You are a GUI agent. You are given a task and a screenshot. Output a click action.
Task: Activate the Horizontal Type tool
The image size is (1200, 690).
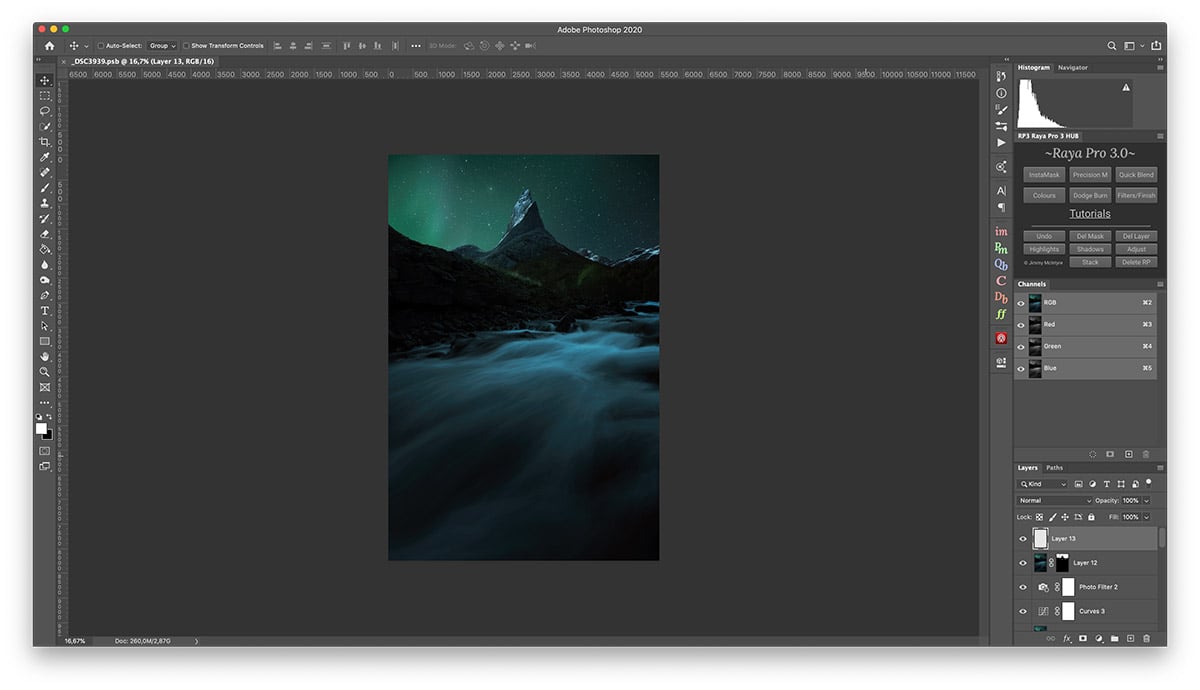click(x=45, y=311)
